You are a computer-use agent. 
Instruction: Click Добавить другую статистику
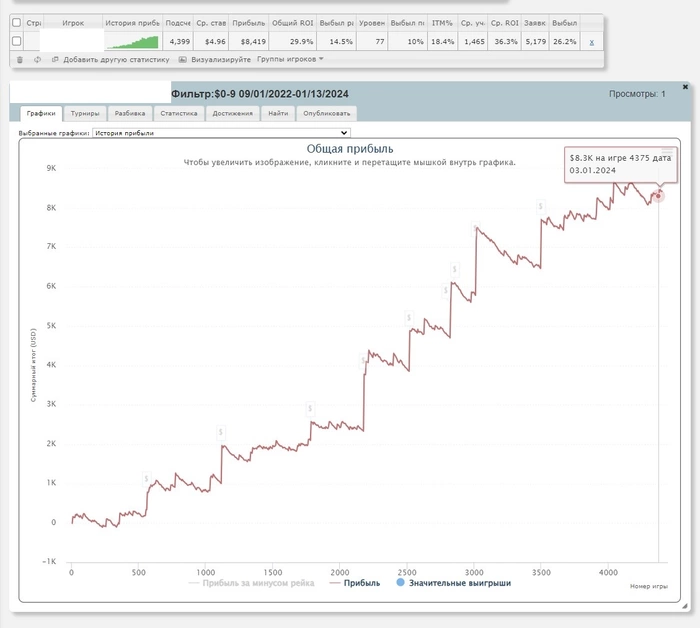click(116, 59)
